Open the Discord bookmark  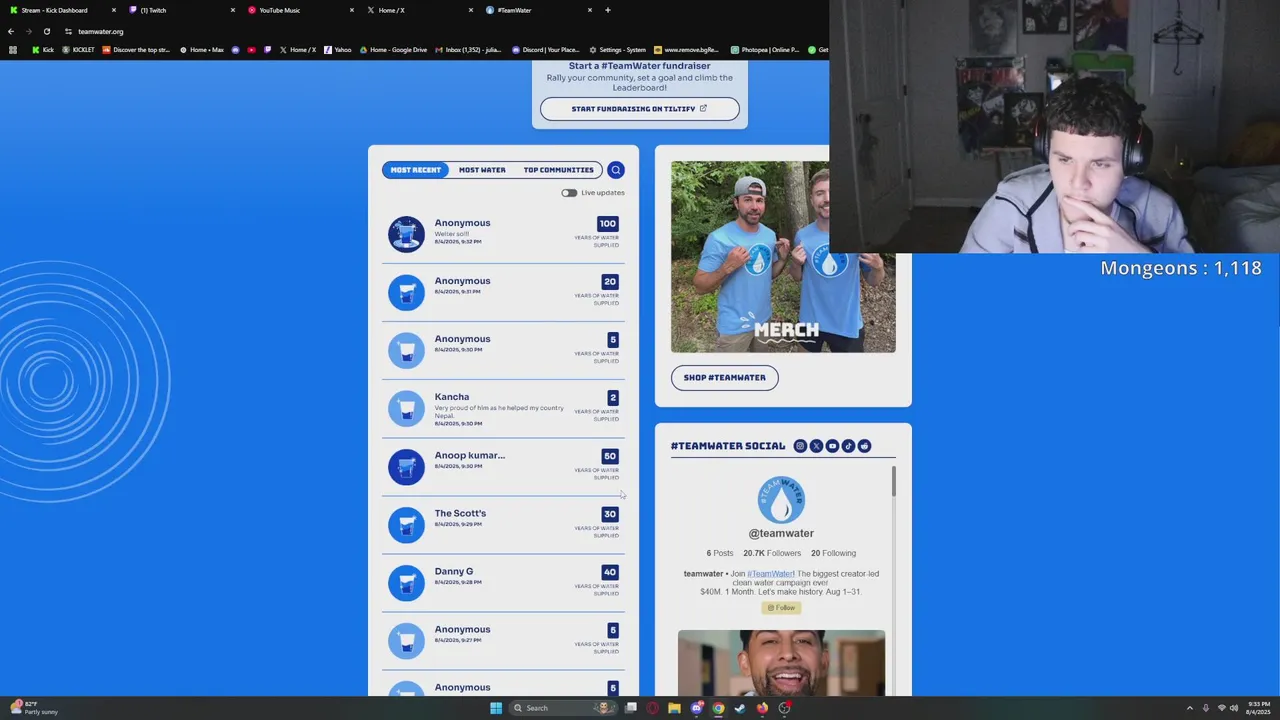click(x=545, y=50)
